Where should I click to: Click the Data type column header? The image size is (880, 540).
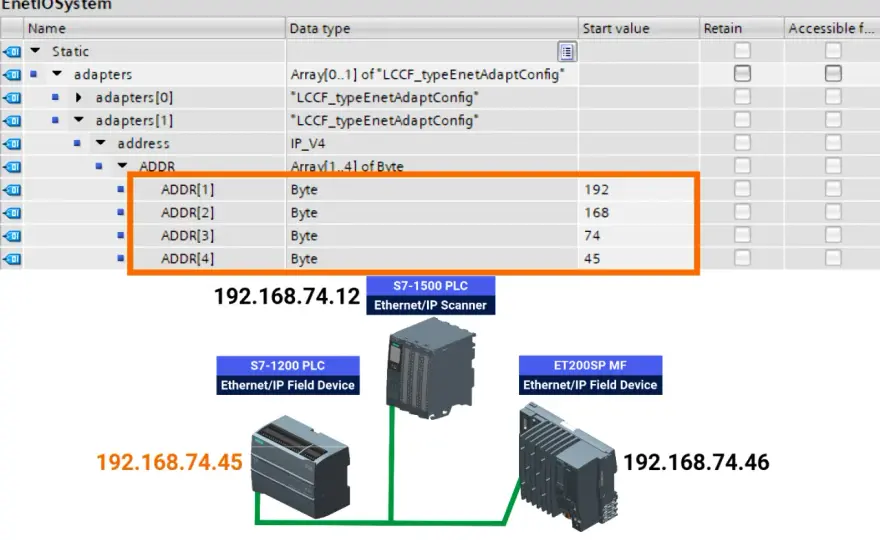pos(432,28)
